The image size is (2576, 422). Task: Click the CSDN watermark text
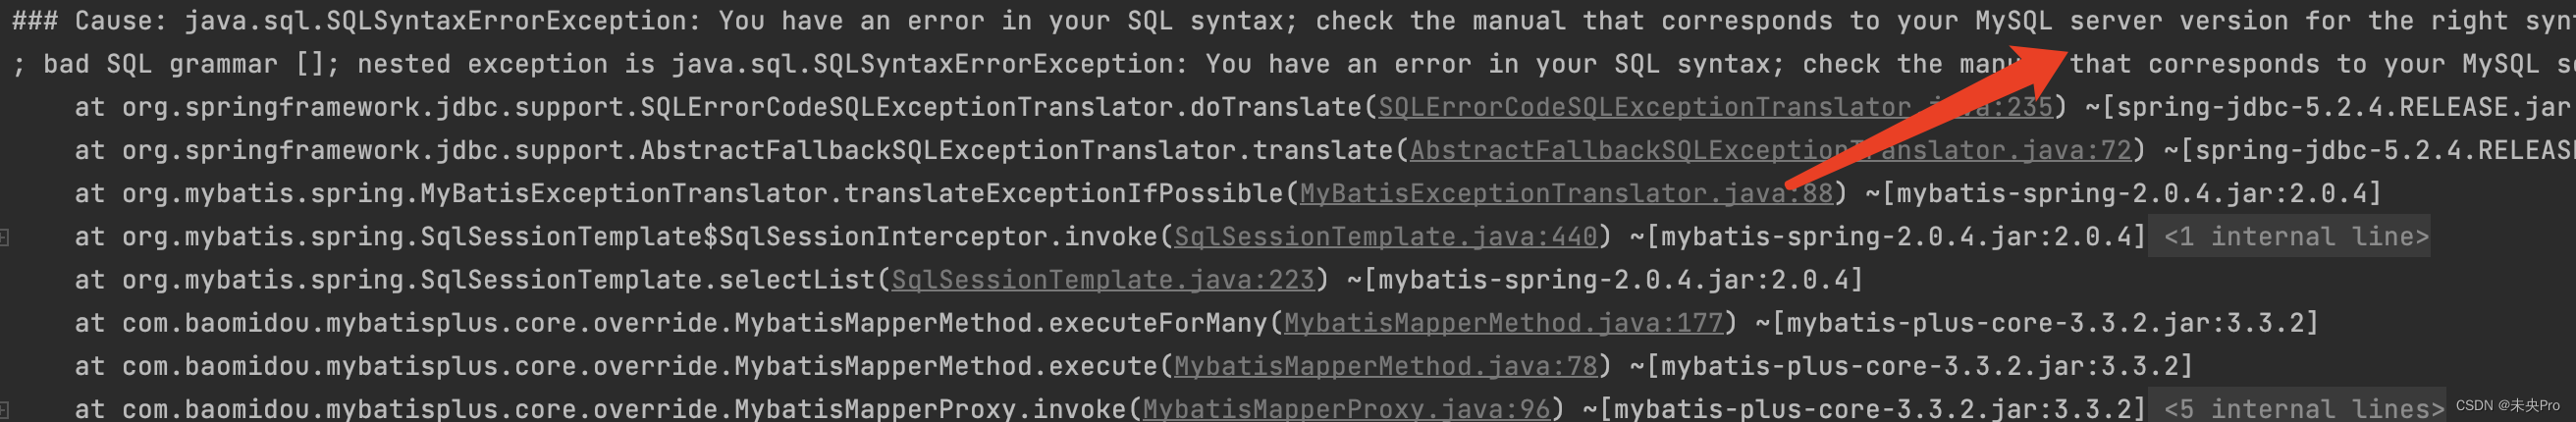pyautogui.click(x=2507, y=405)
